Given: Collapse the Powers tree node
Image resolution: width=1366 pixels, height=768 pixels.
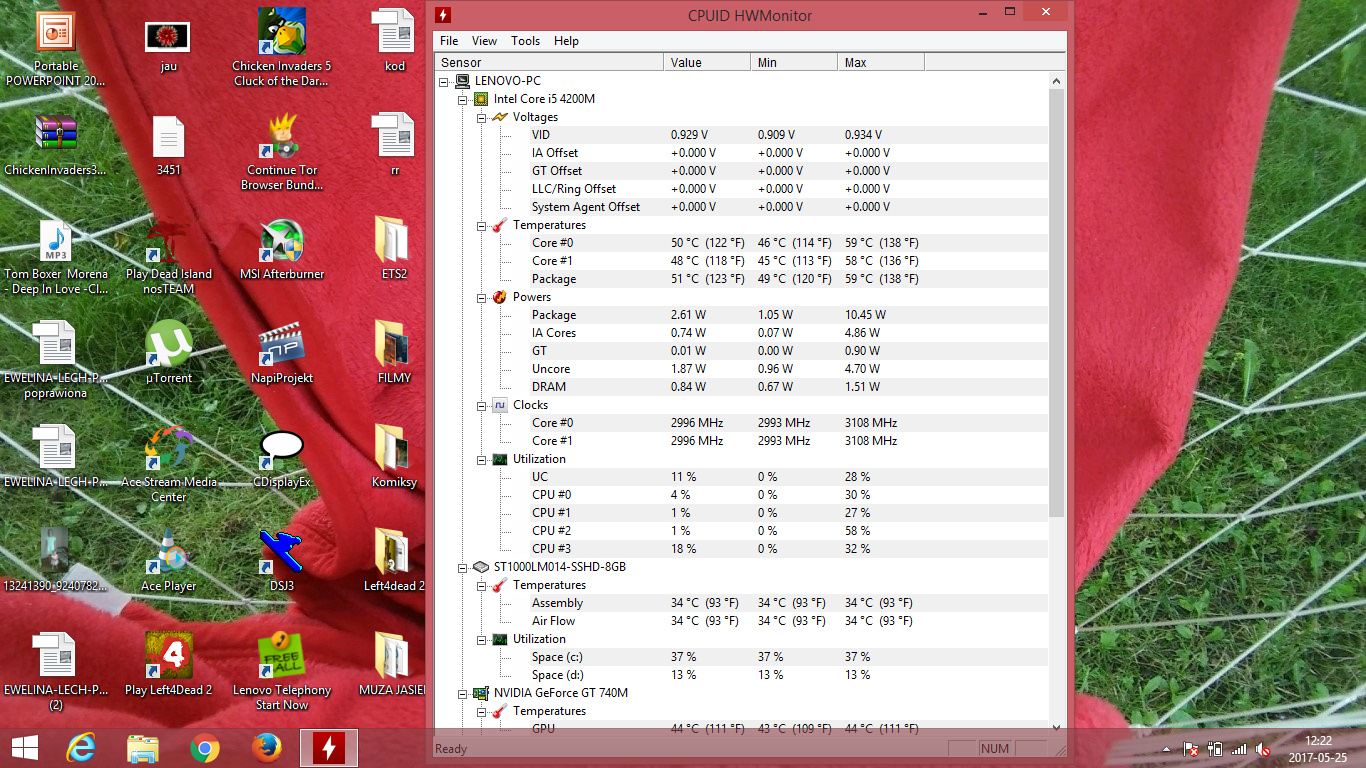Looking at the screenshot, I should 481,297.
